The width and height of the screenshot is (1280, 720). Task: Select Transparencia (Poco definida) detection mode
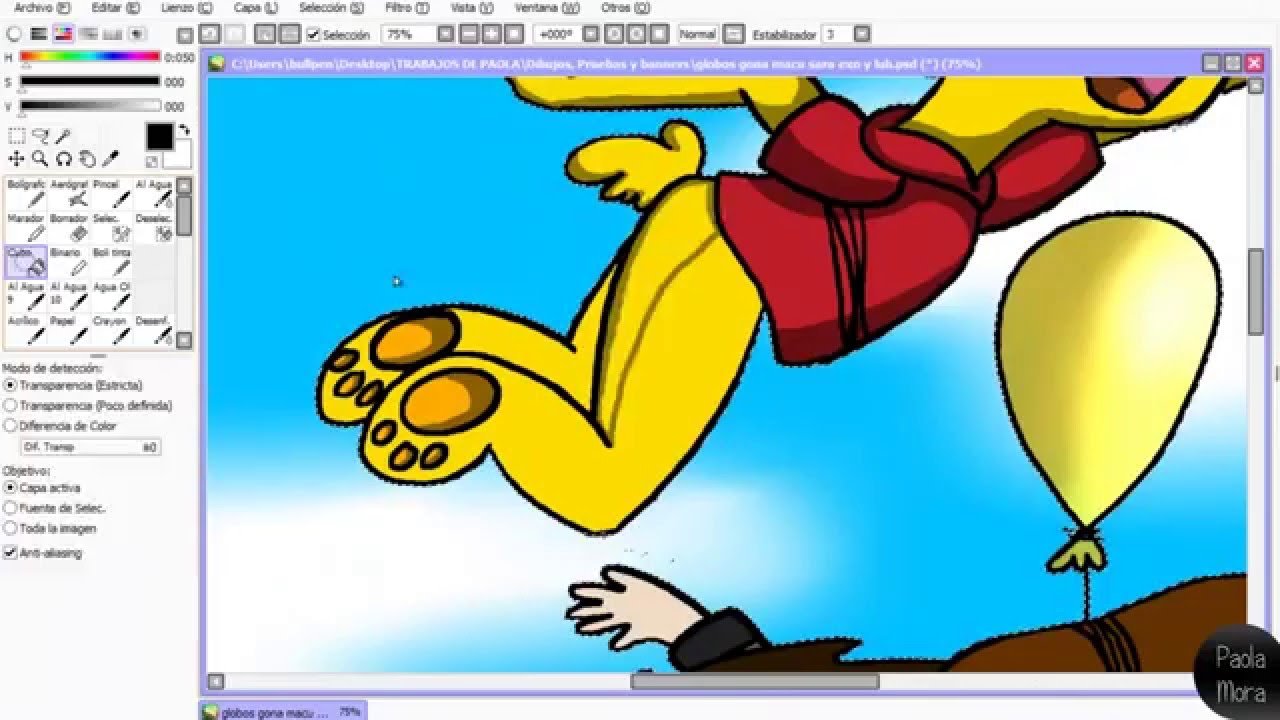pyautogui.click(x=88, y=405)
